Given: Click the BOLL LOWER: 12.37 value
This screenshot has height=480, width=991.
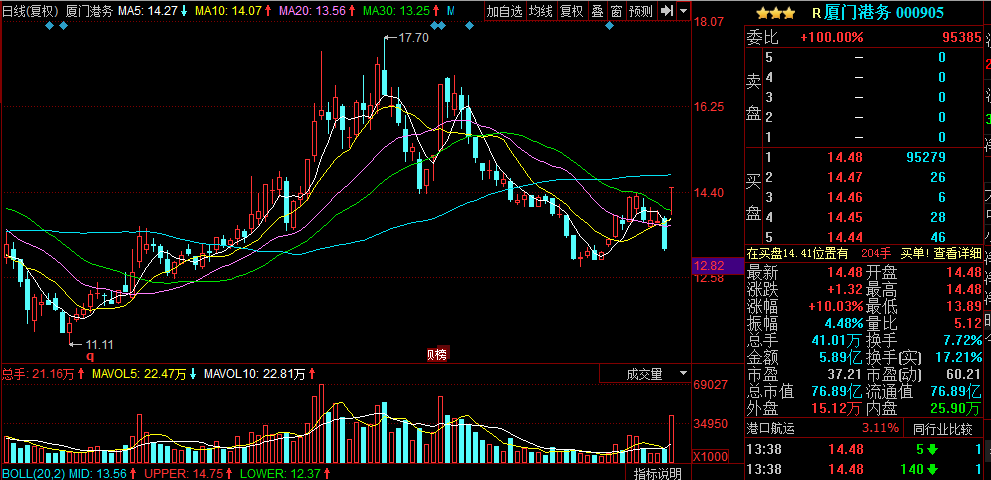Looking at the screenshot, I should click(283, 473).
